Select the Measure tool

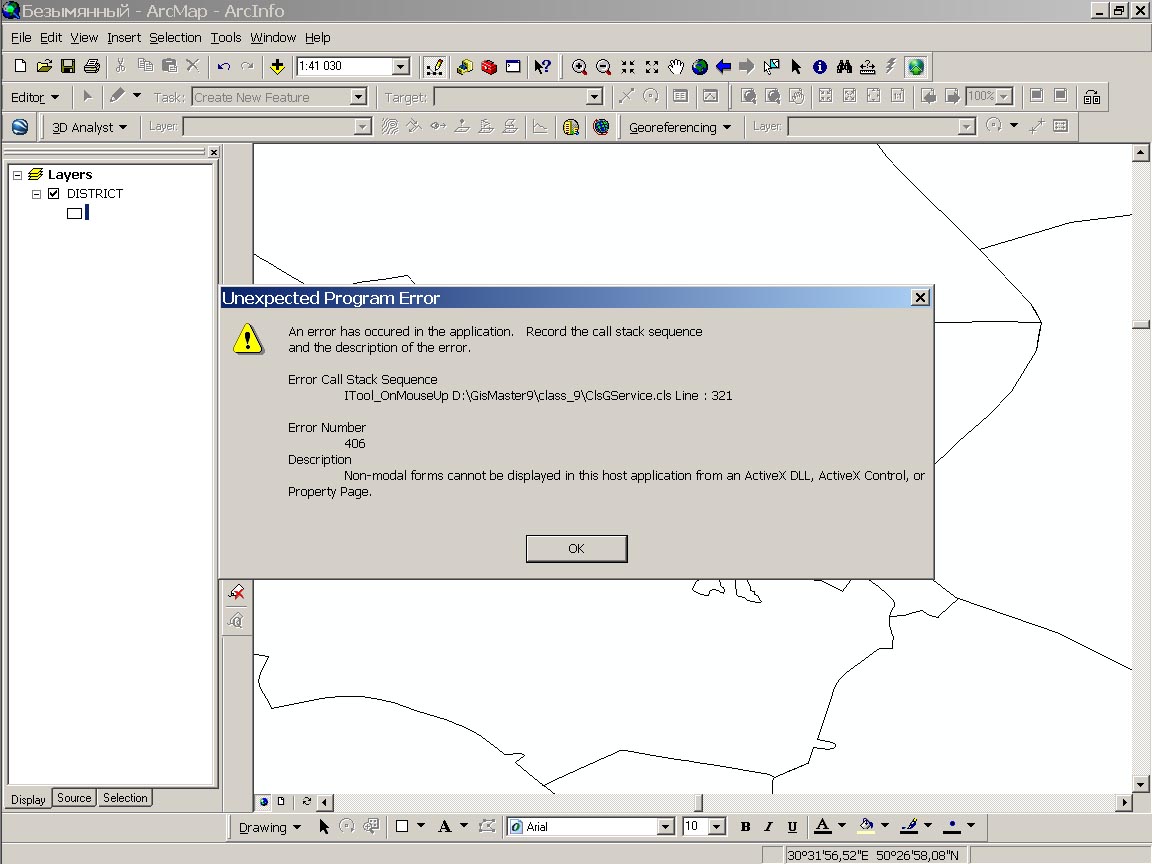click(x=868, y=67)
